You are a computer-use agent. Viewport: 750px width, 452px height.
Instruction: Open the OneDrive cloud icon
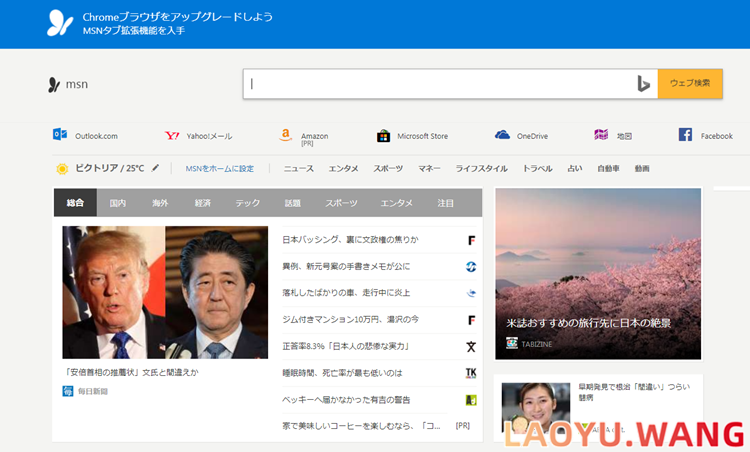click(x=502, y=135)
